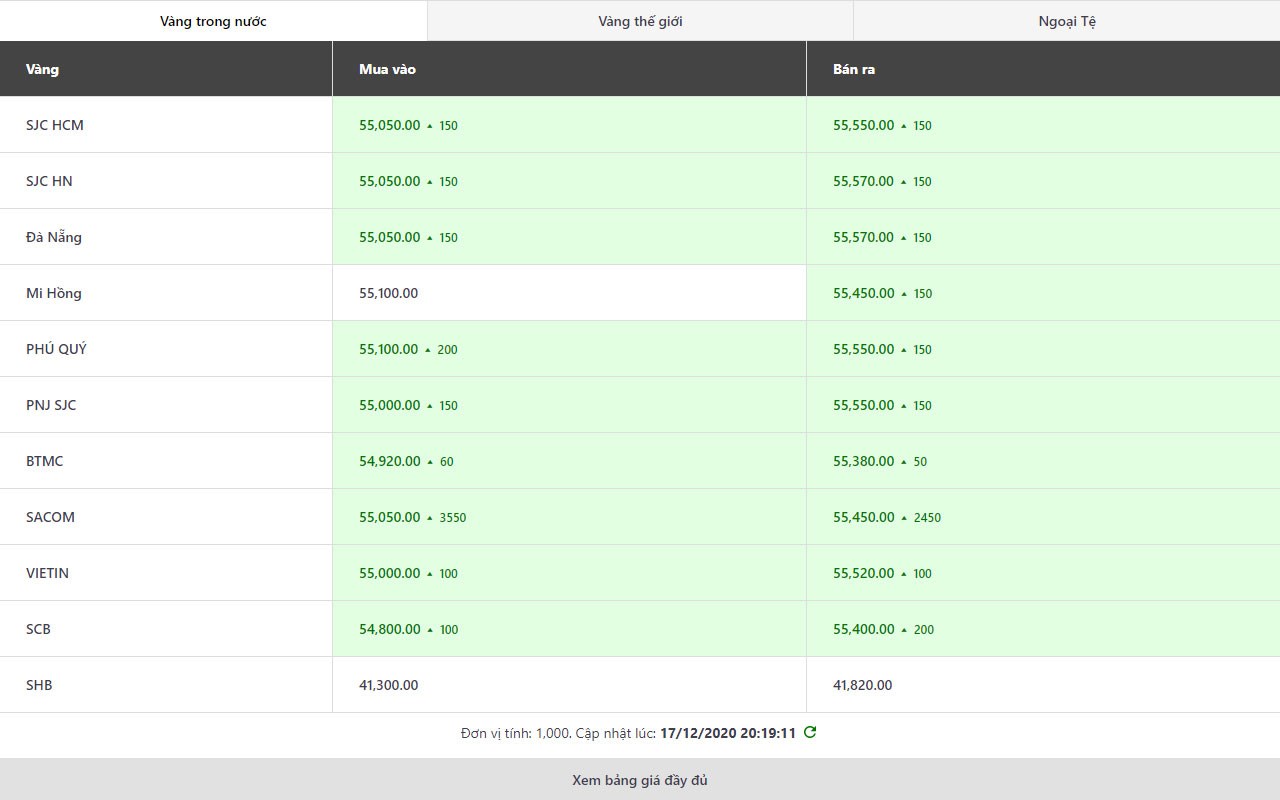Click the Mi Hồng buy price 55,100.00
This screenshot has width=1280, height=800.
389,293
